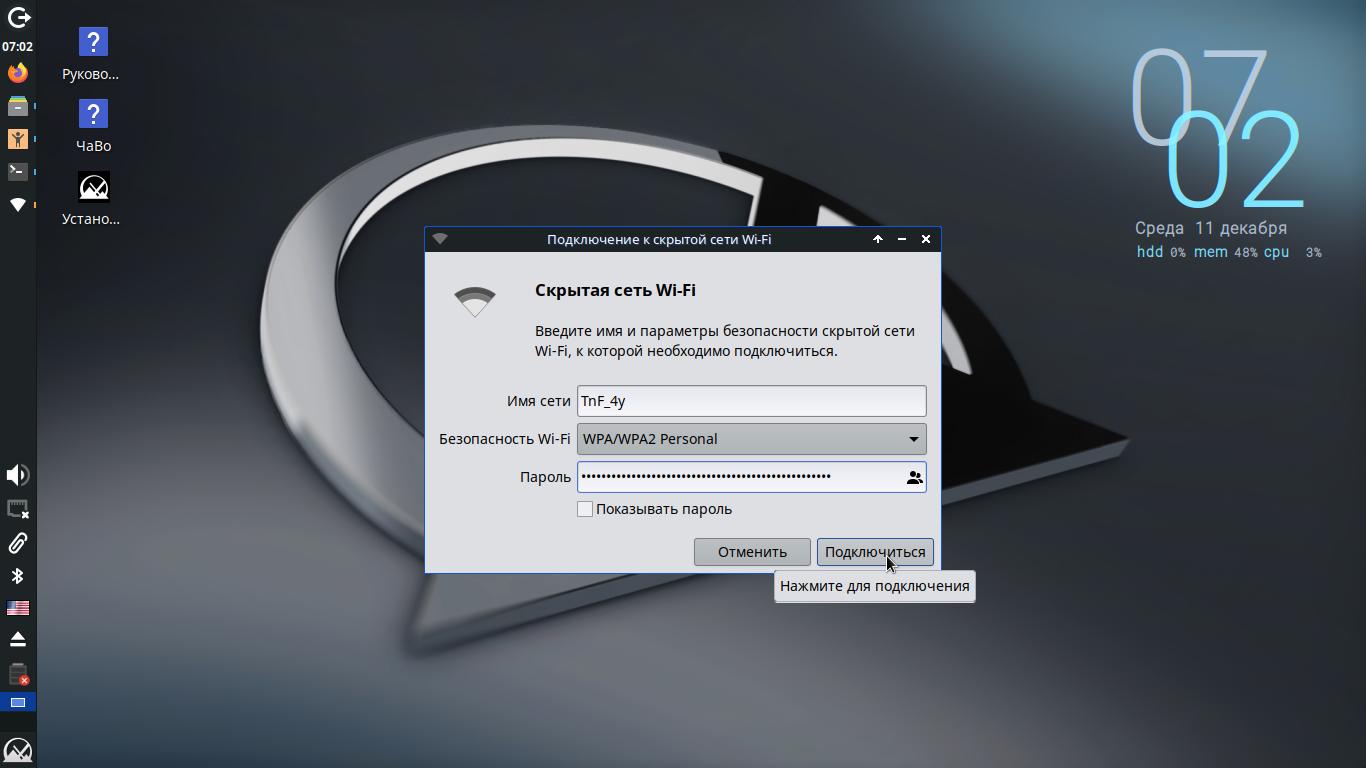Open the Bluetooth tray icon
This screenshot has width=1366, height=768.
[18, 576]
